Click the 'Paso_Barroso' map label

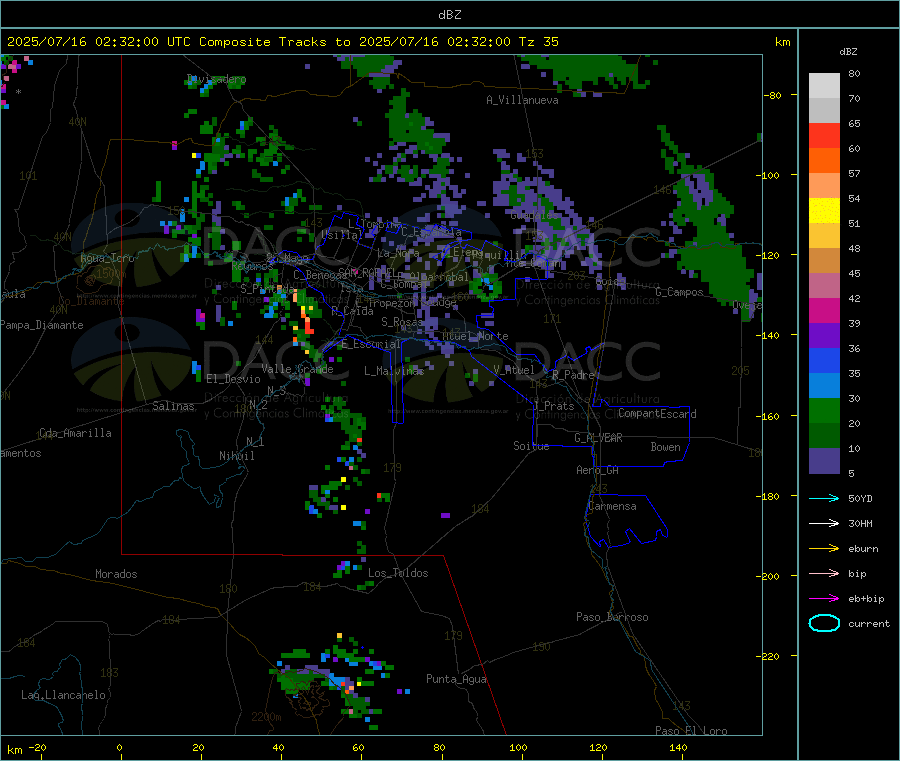point(612,617)
